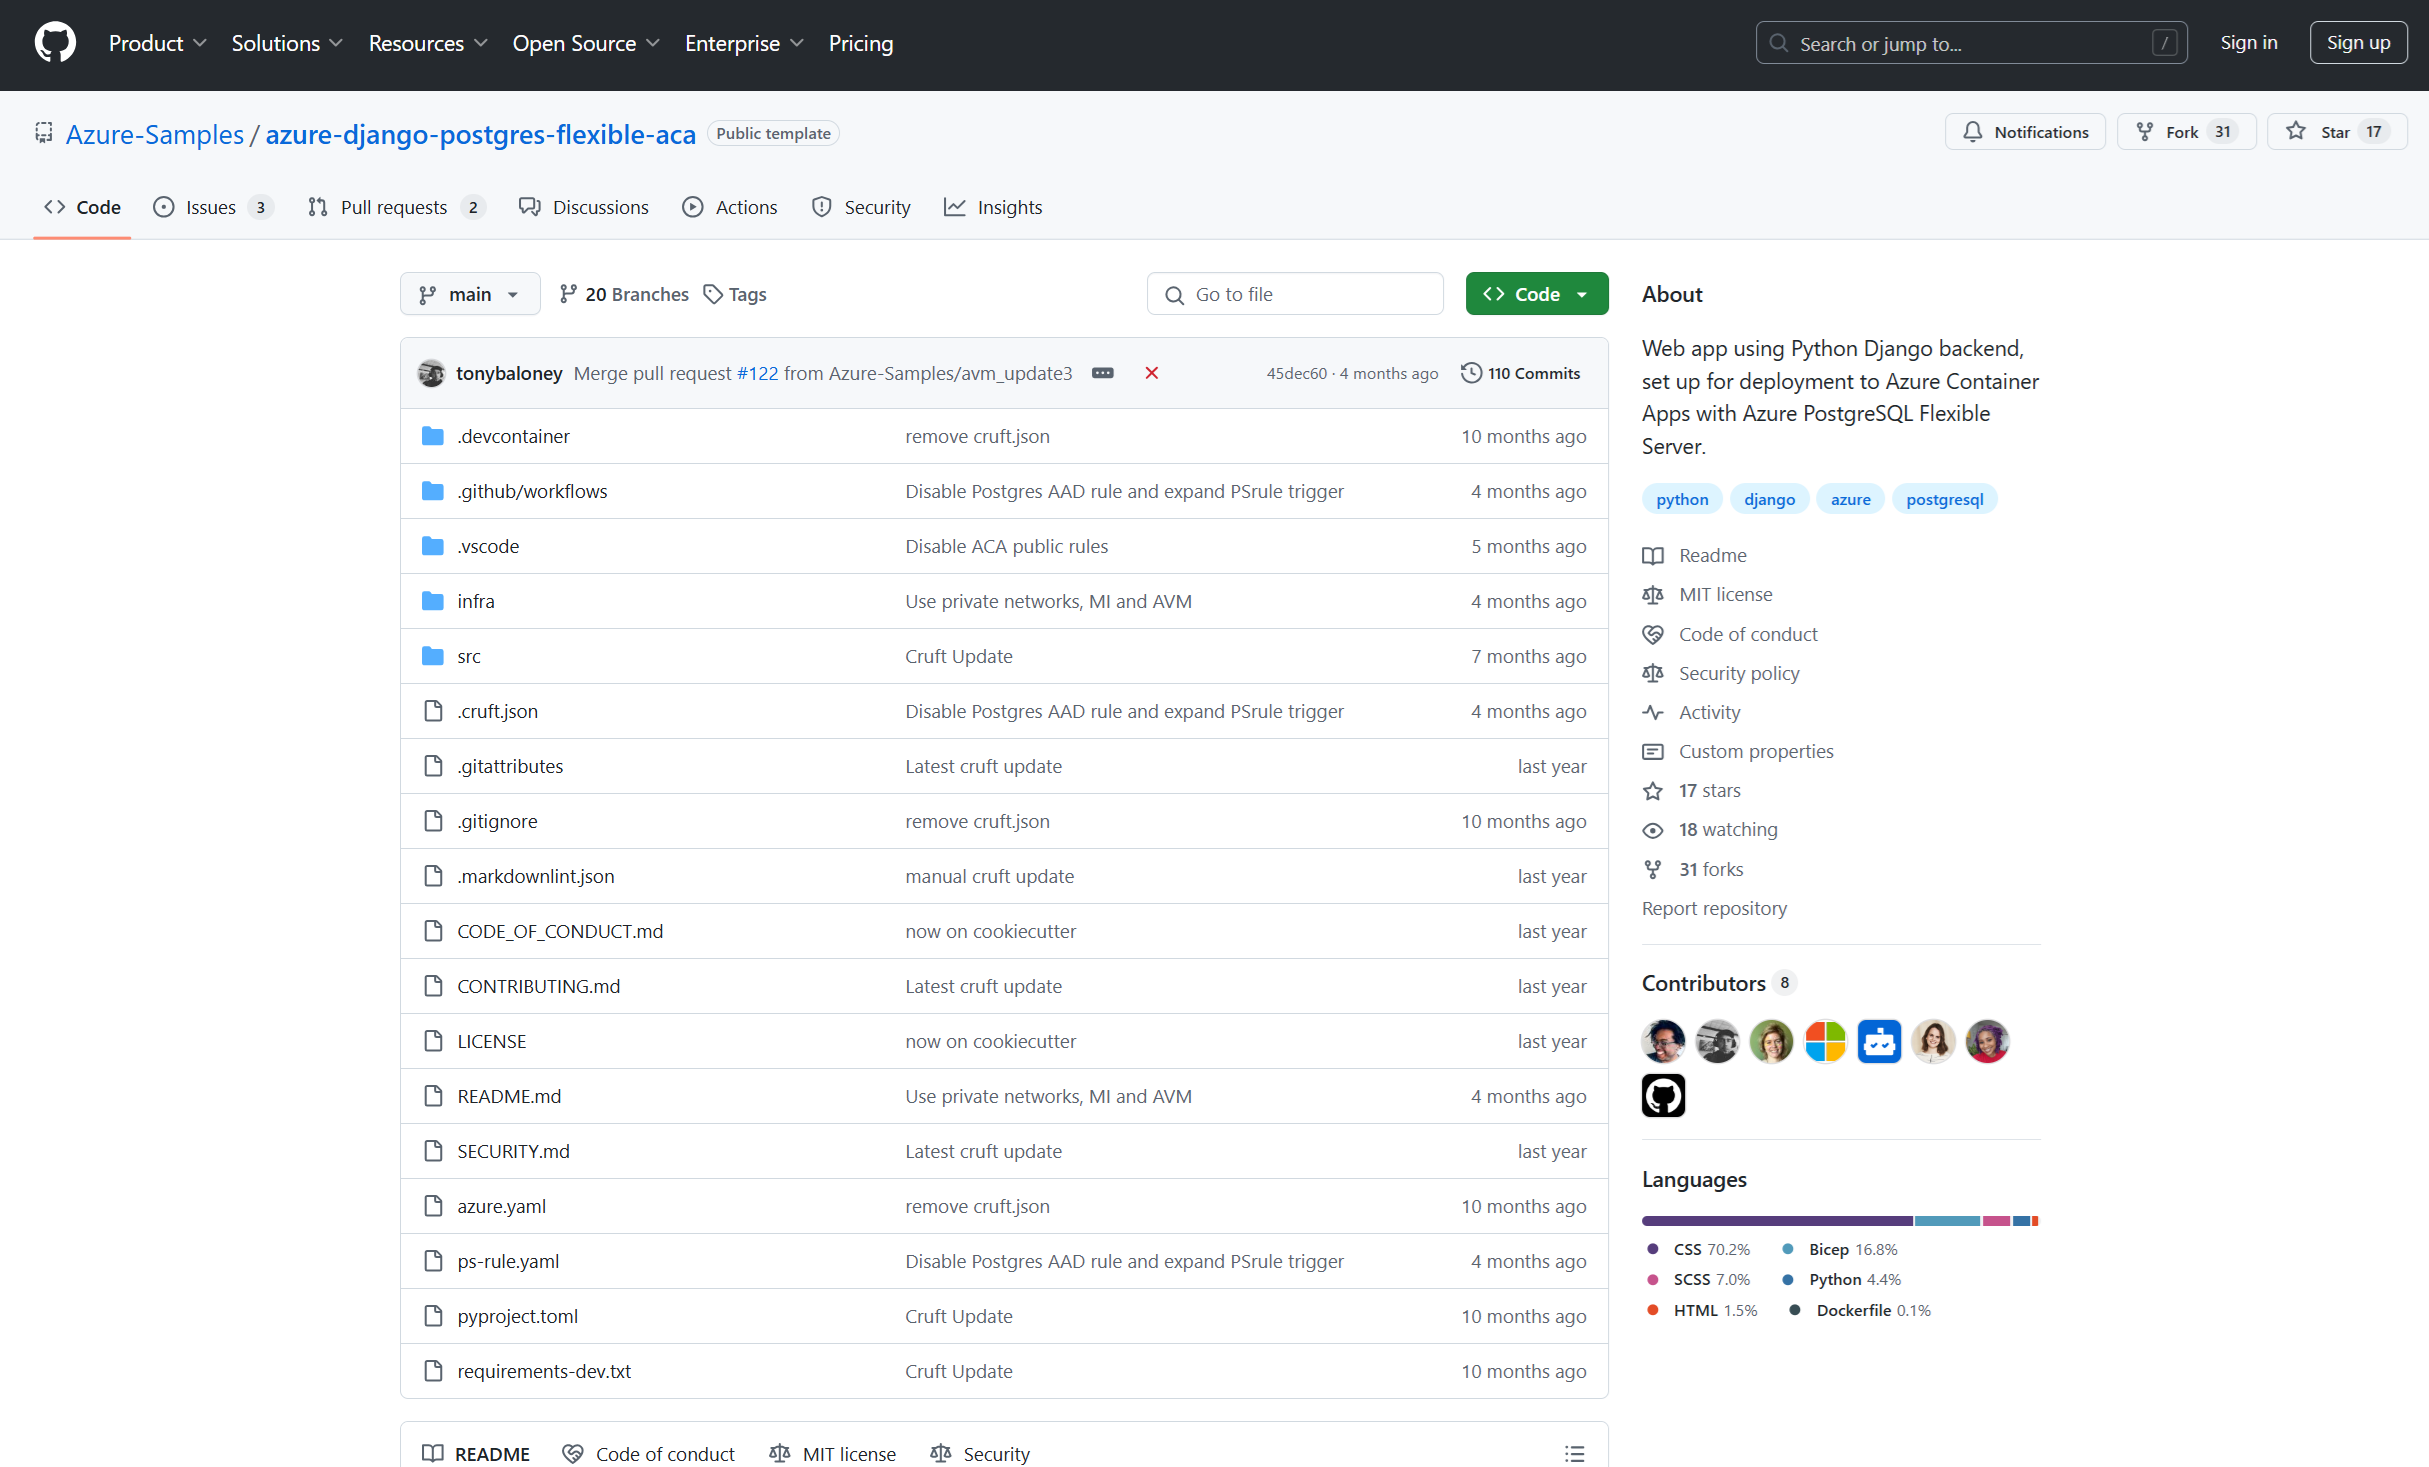Click the Notifications bell button
The height and width of the screenshot is (1467, 2429).
tap(2025, 132)
